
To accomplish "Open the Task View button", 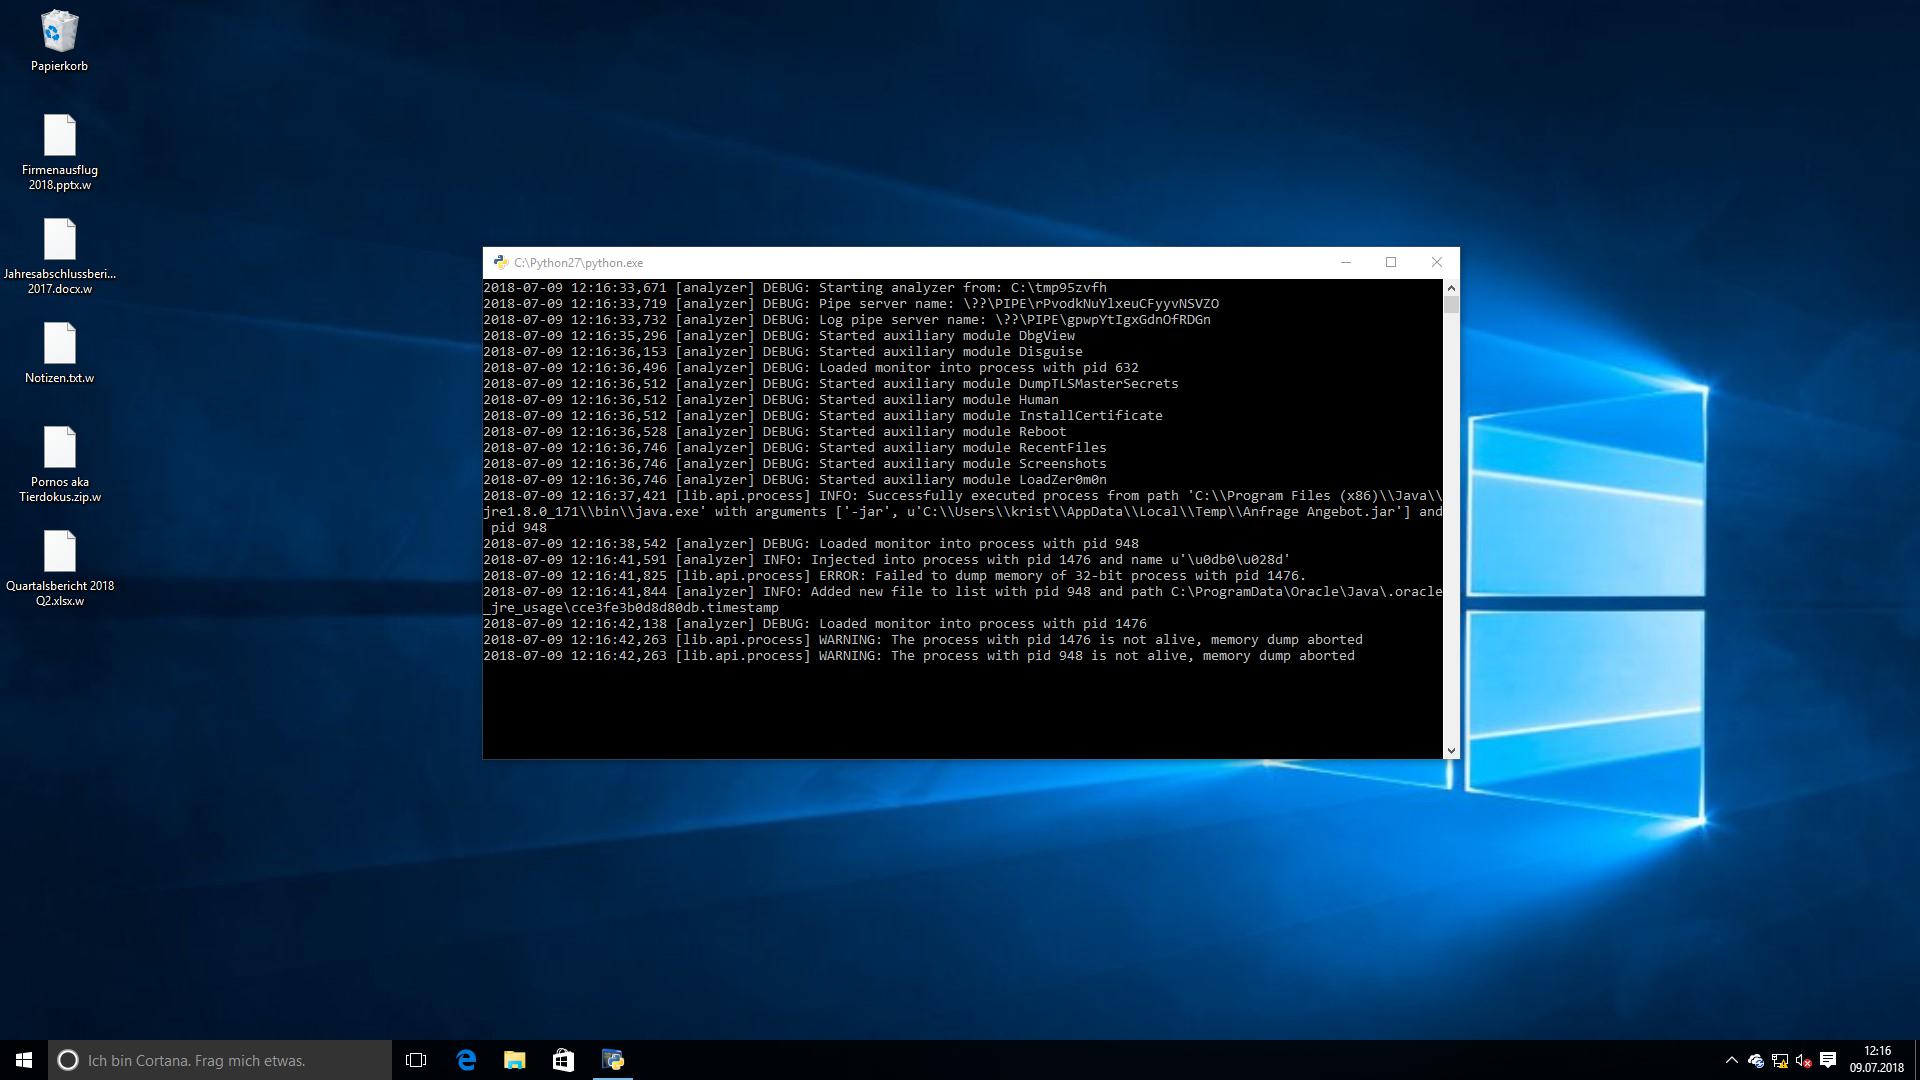I will [416, 1060].
